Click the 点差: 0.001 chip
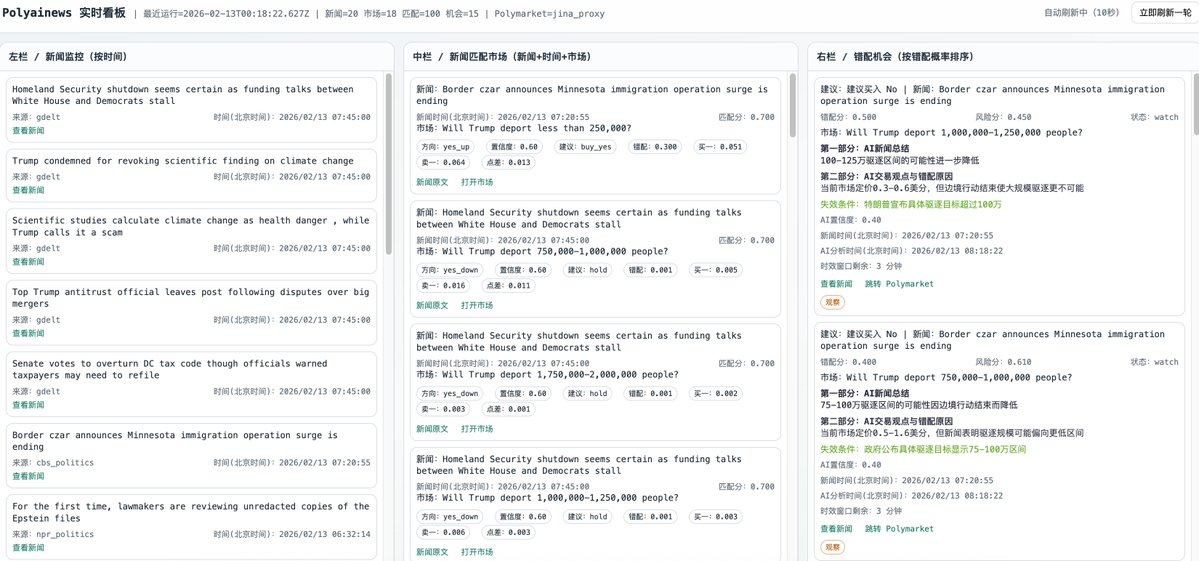Screen dimensions: 1199x561 point(507,409)
